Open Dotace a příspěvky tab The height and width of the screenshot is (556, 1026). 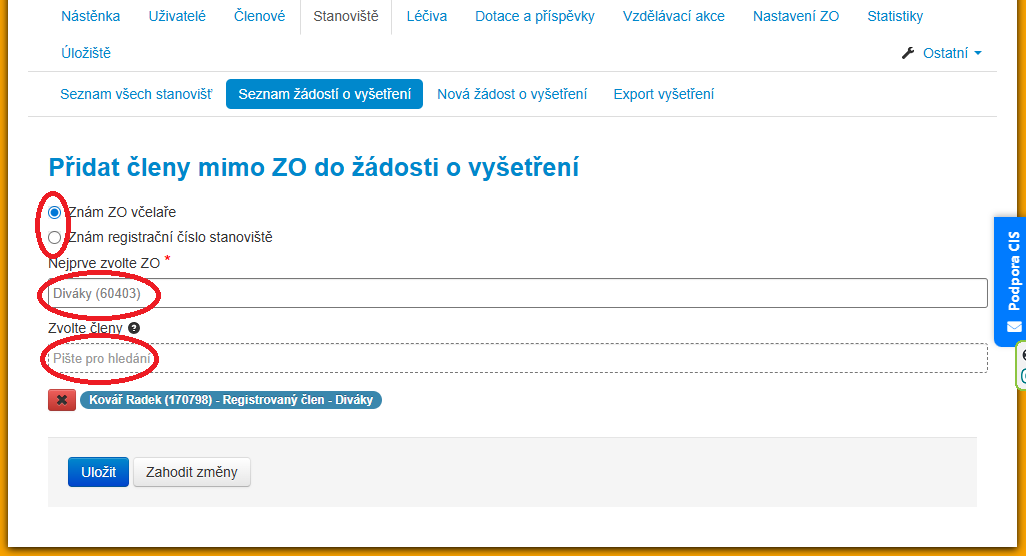[534, 16]
